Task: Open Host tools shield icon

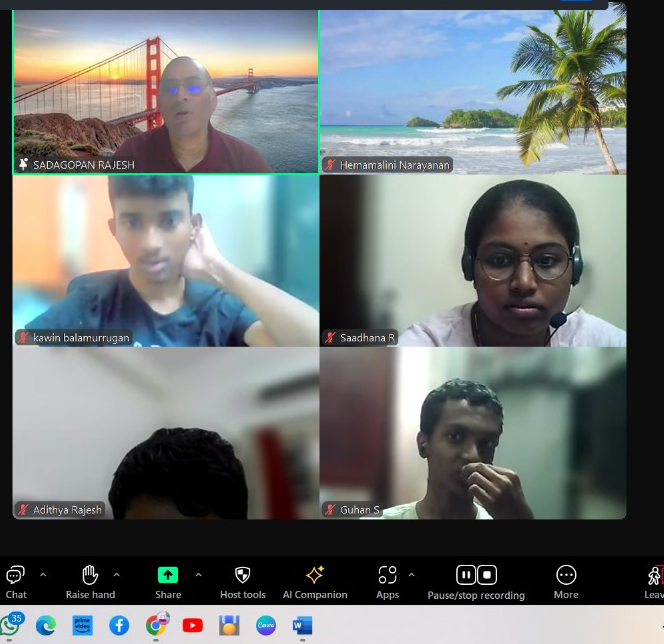Action: pyautogui.click(x=242, y=576)
